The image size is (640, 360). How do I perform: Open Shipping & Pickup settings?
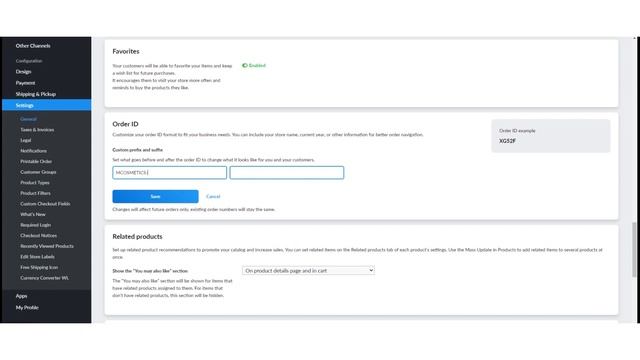click(36, 94)
